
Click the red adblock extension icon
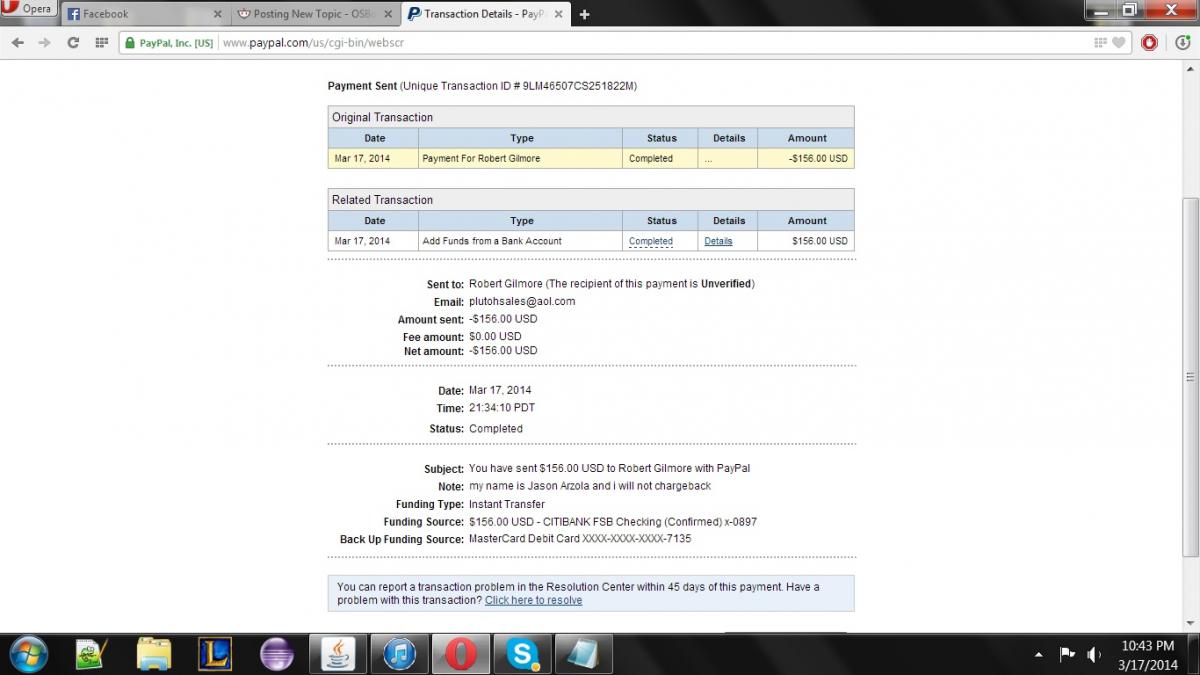click(1150, 43)
